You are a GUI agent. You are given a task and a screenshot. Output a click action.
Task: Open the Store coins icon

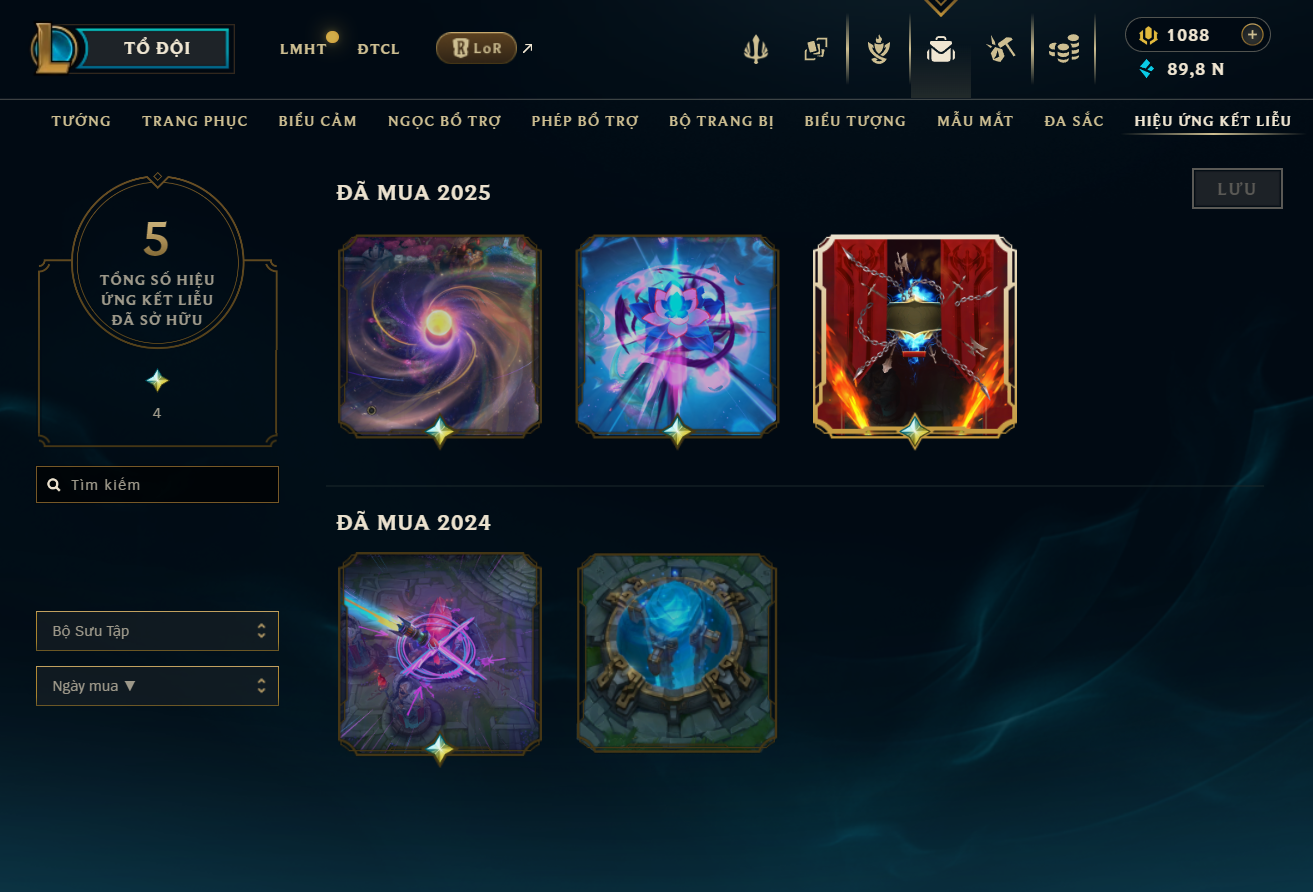coord(1064,49)
